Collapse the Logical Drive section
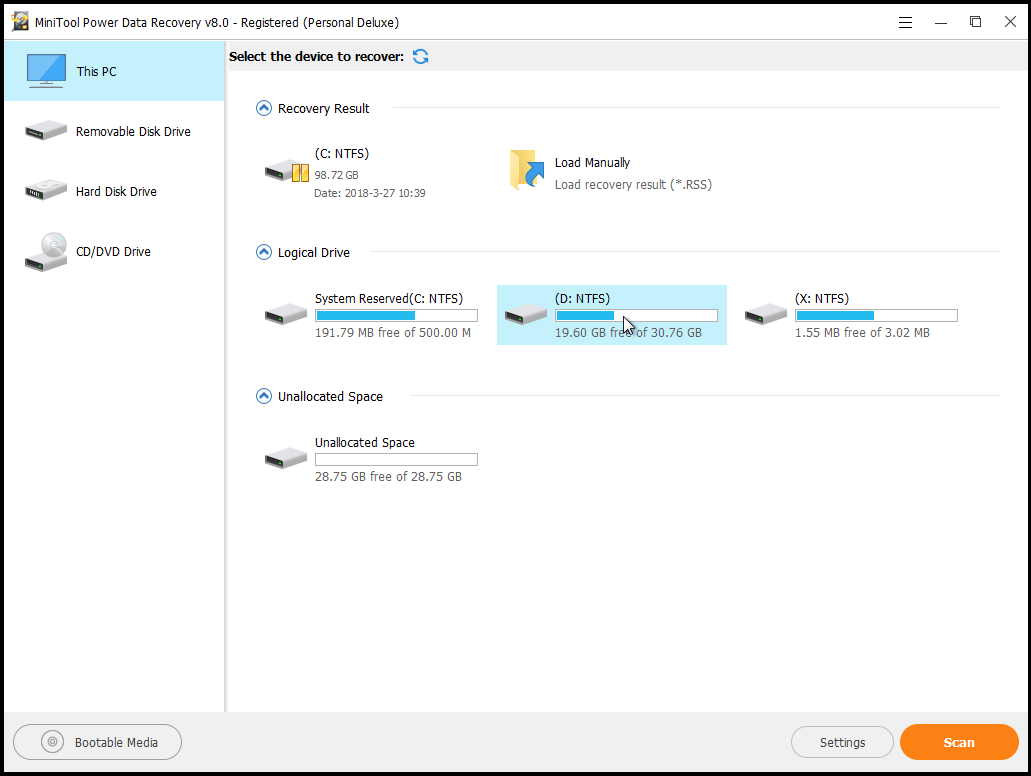 [264, 253]
